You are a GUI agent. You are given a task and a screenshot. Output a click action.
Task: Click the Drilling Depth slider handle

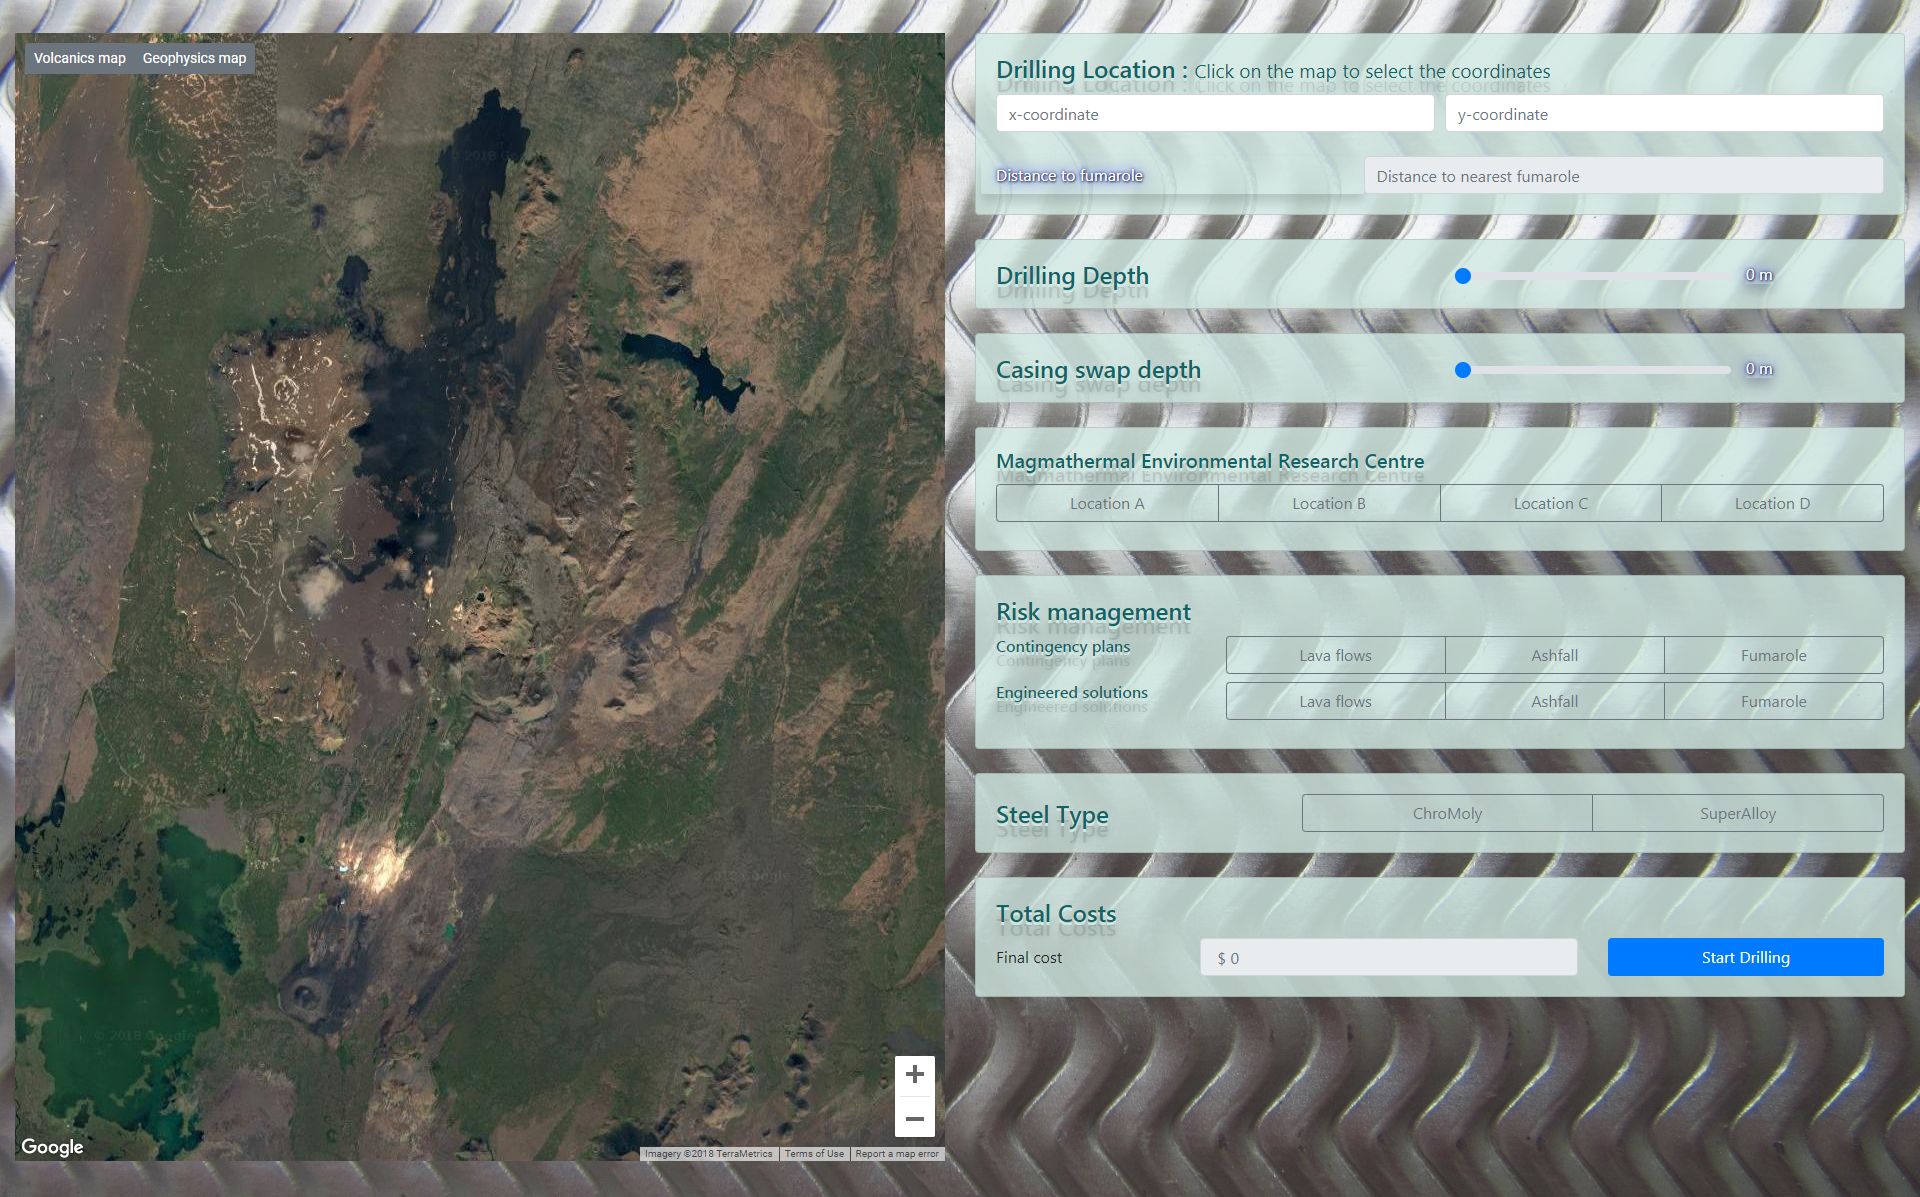coord(1463,276)
